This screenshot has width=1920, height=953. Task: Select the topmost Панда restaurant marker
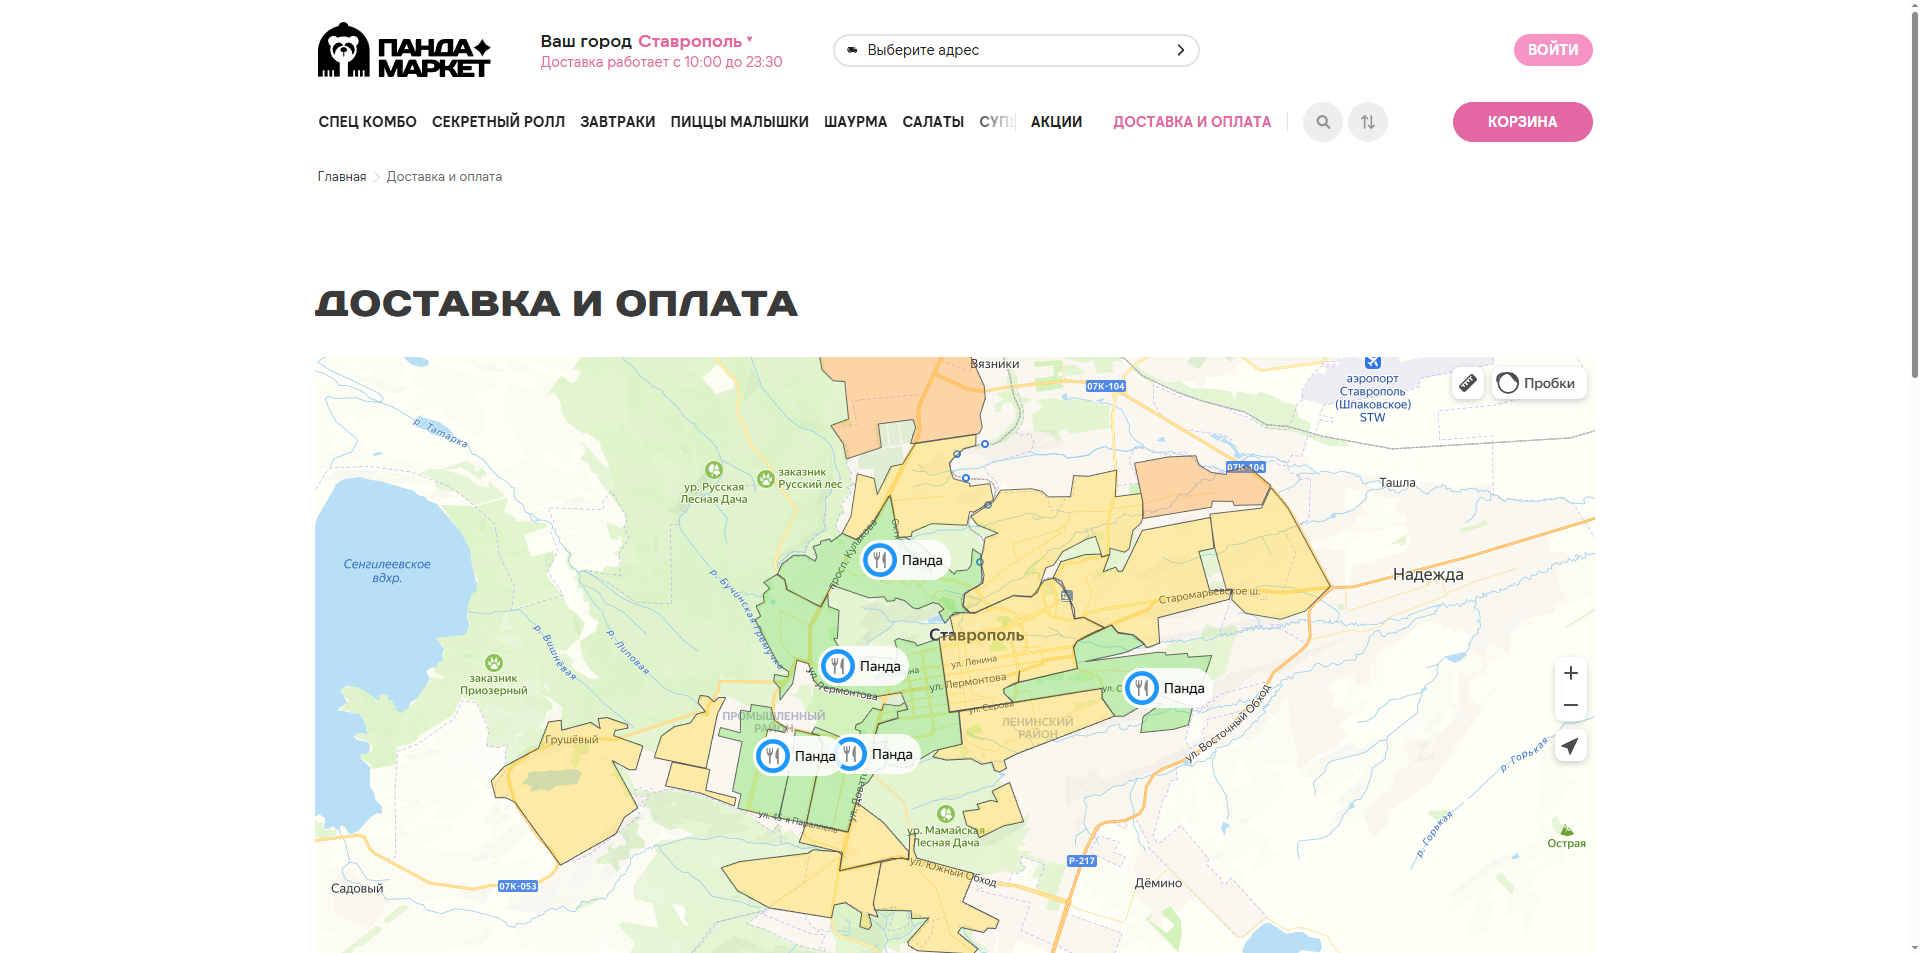tap(878, 560)
